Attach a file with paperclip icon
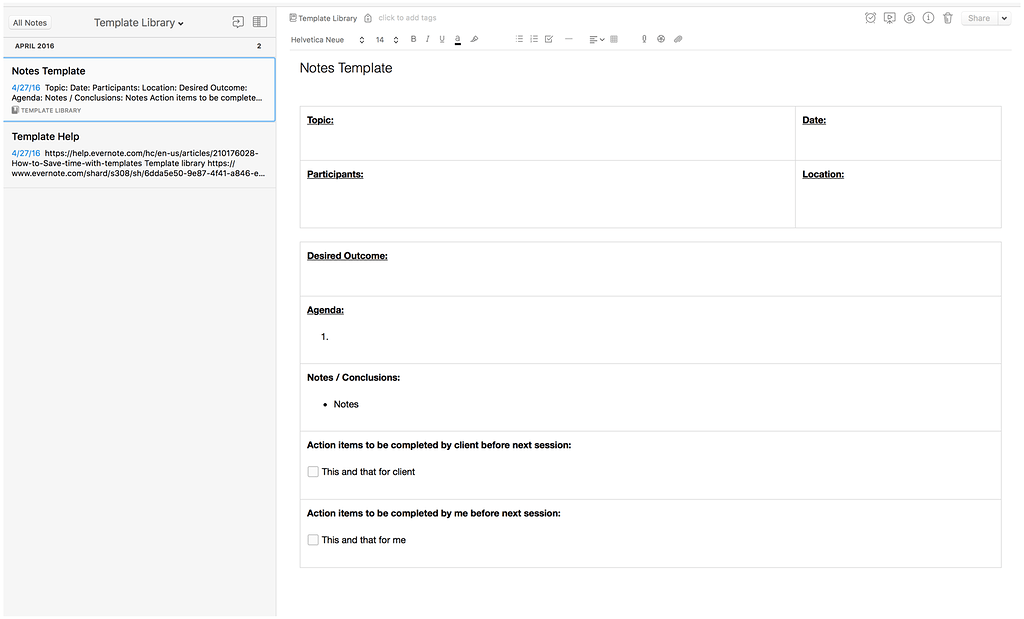Viewport: 1024px width, 619px height. pyautogui.click(x=678, y=39)
